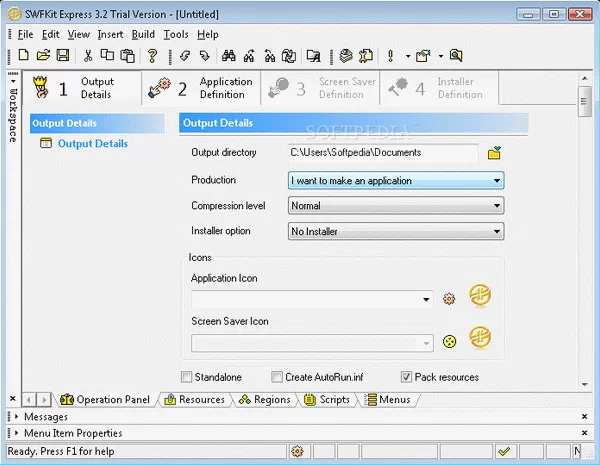Click the green checkmark in status bar
The height and width of the screenshot is (465, 600).
[x=504, y=452]
